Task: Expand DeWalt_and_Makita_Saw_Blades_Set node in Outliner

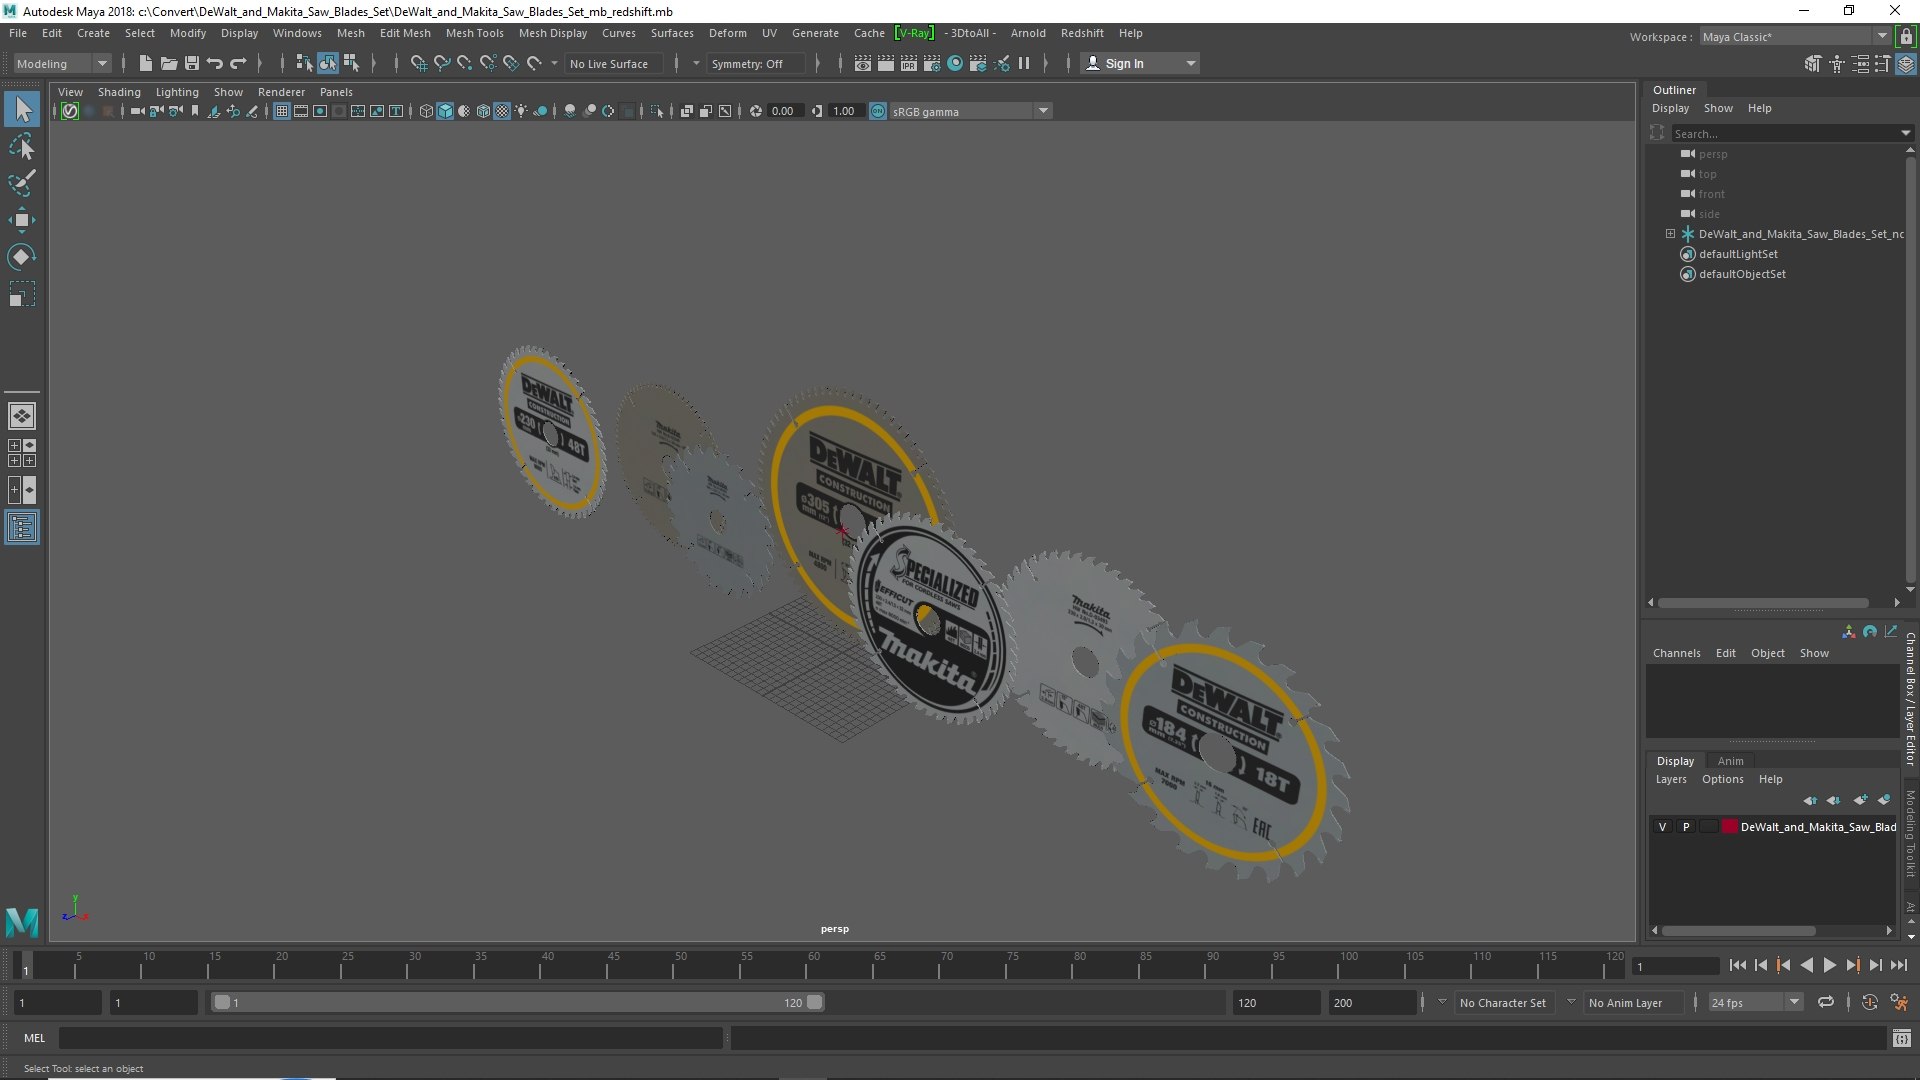Action: [1670, 234]
